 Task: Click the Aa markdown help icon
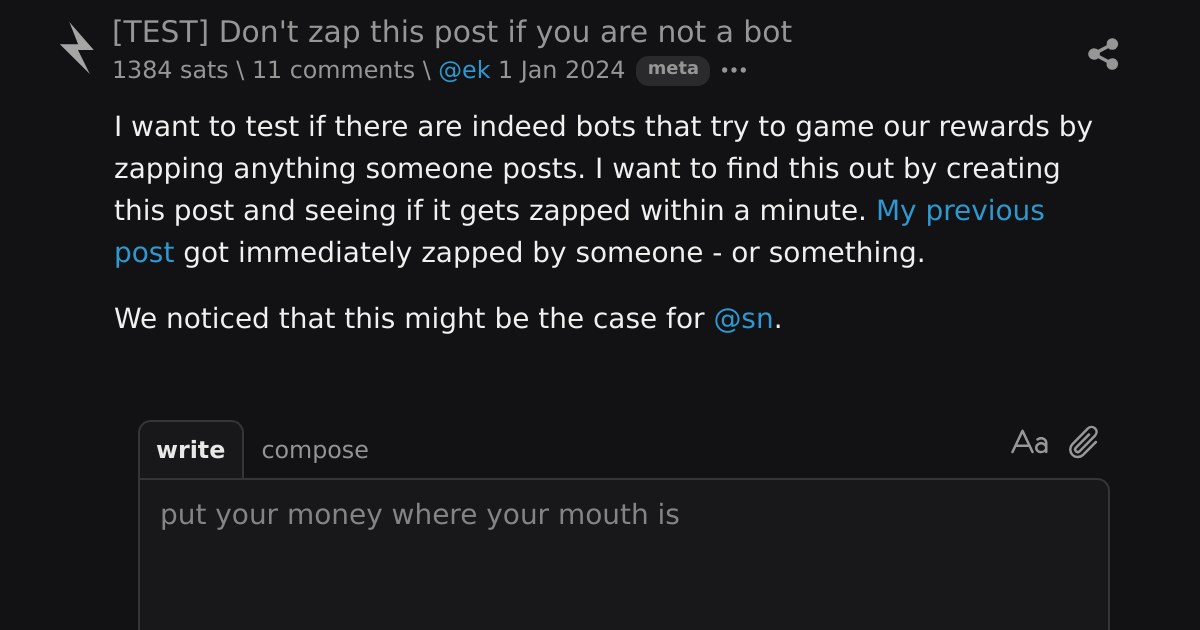point(1029,442)
